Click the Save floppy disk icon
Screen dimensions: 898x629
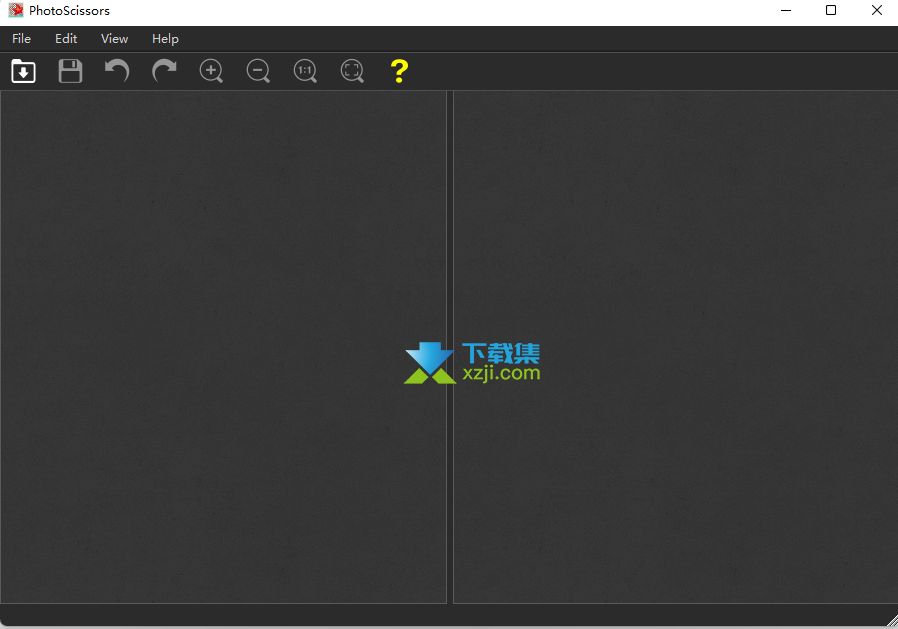[70, 71]
